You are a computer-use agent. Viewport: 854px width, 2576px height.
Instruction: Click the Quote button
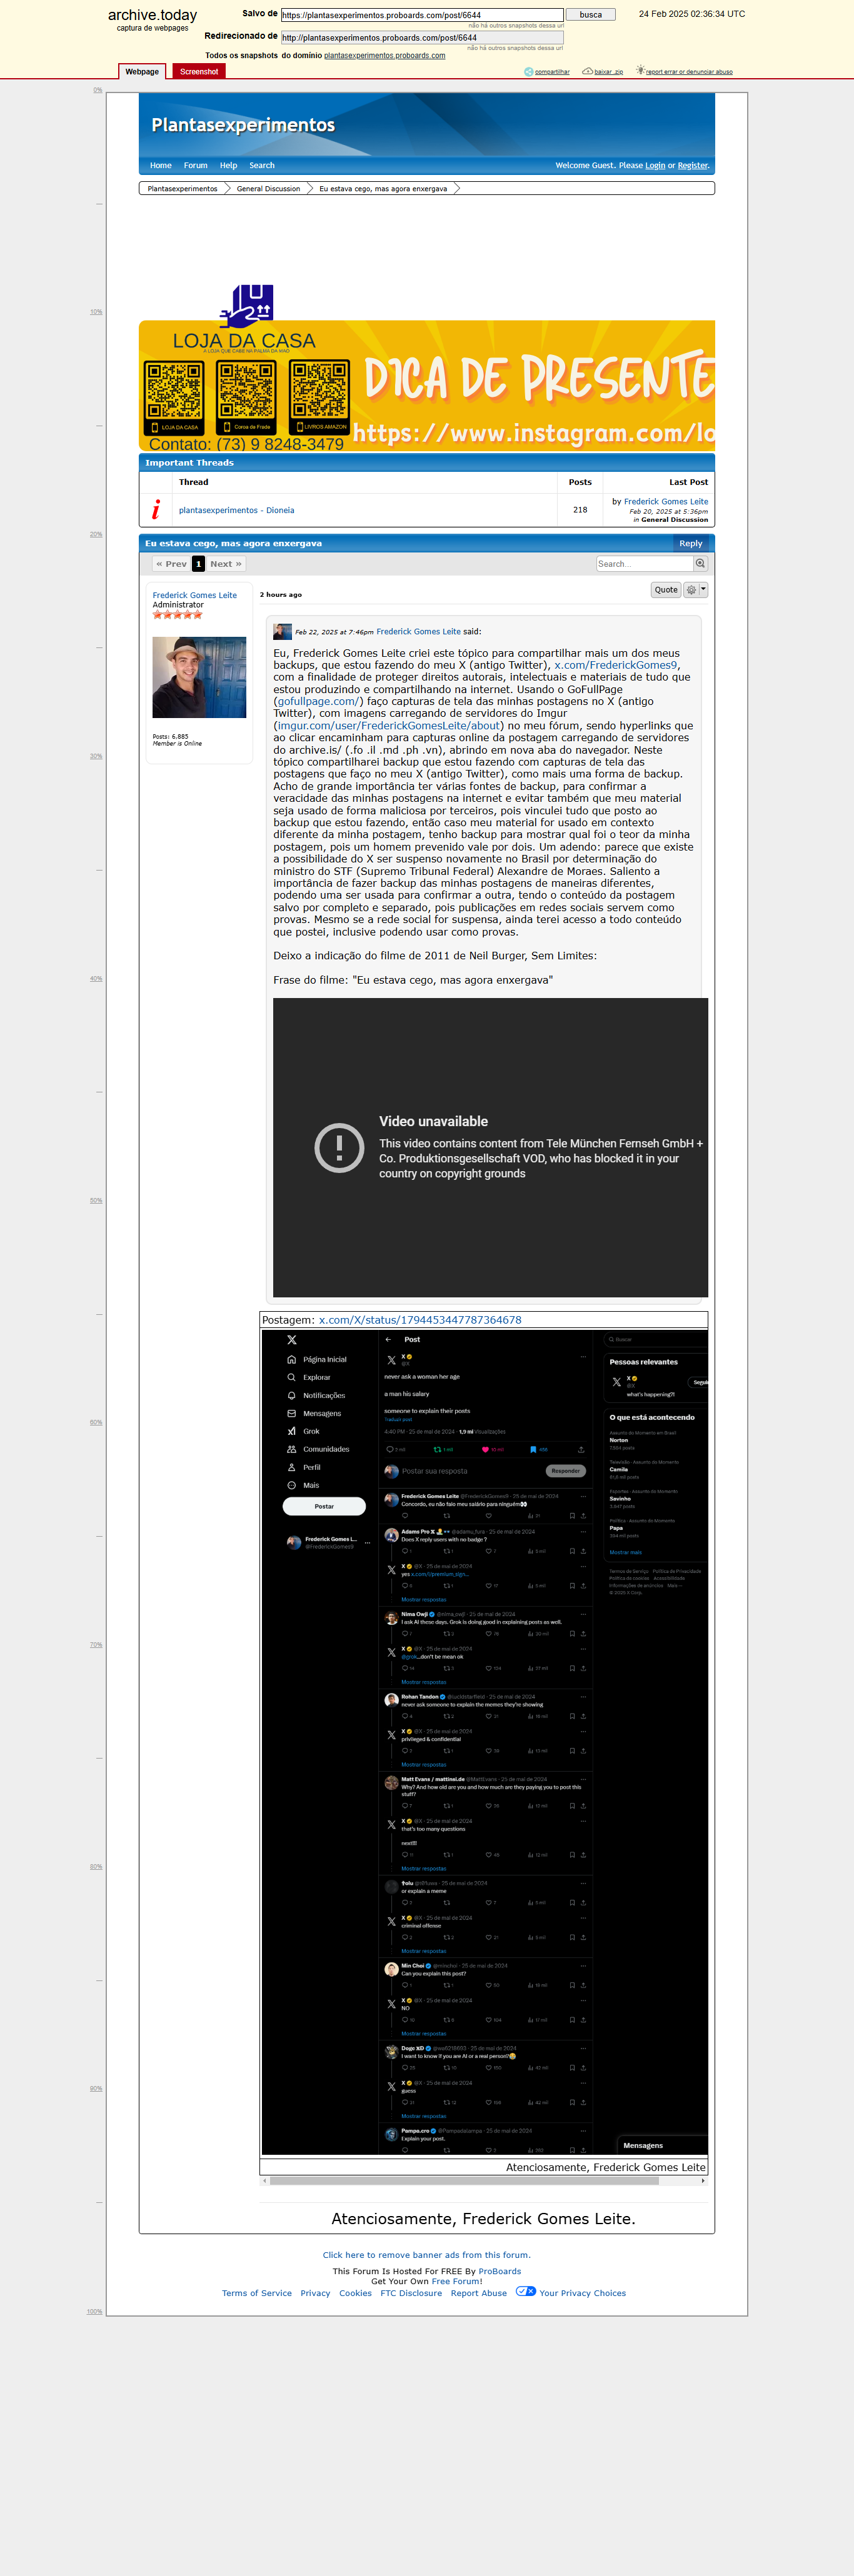666,590
